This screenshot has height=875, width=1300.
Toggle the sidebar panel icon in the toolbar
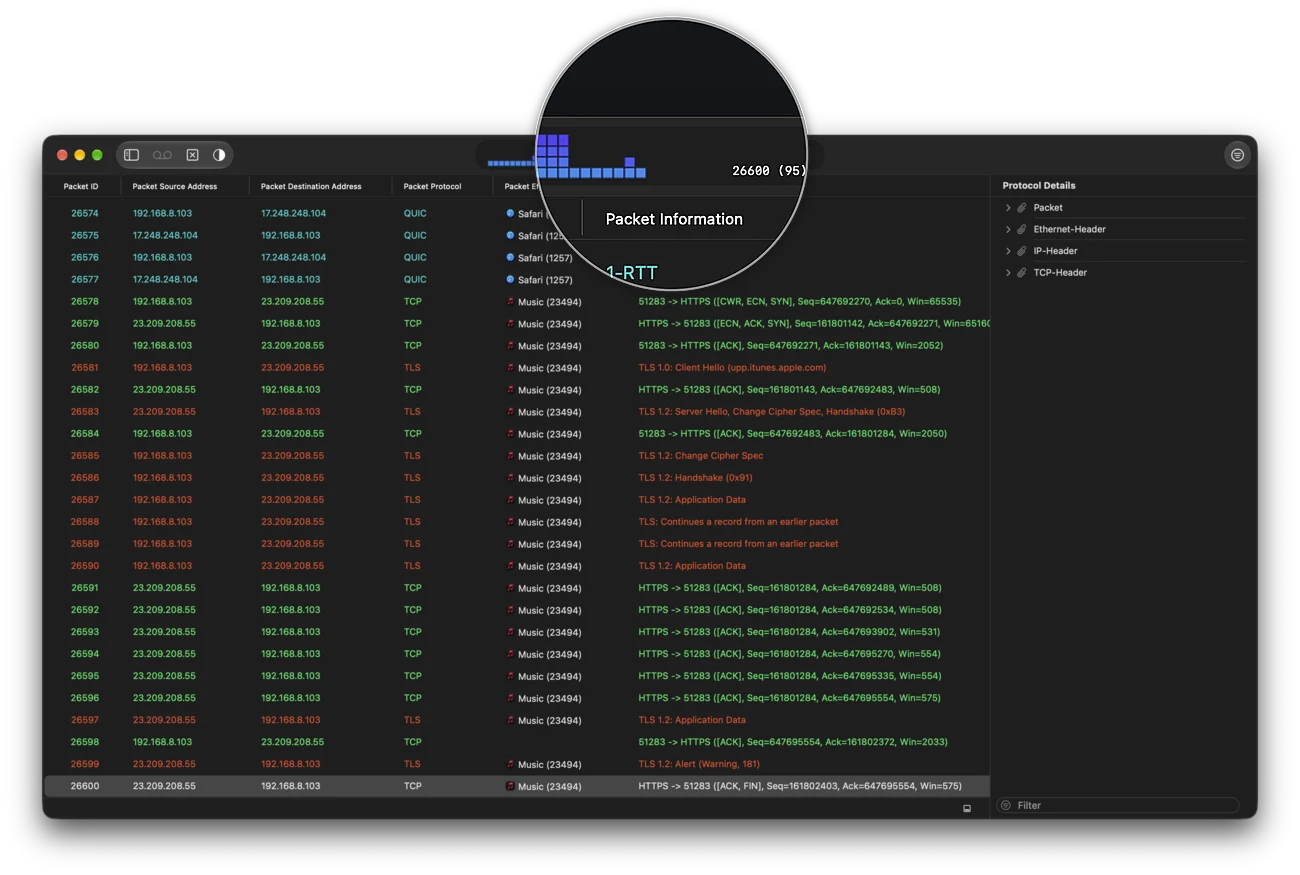tap(132, 155)
